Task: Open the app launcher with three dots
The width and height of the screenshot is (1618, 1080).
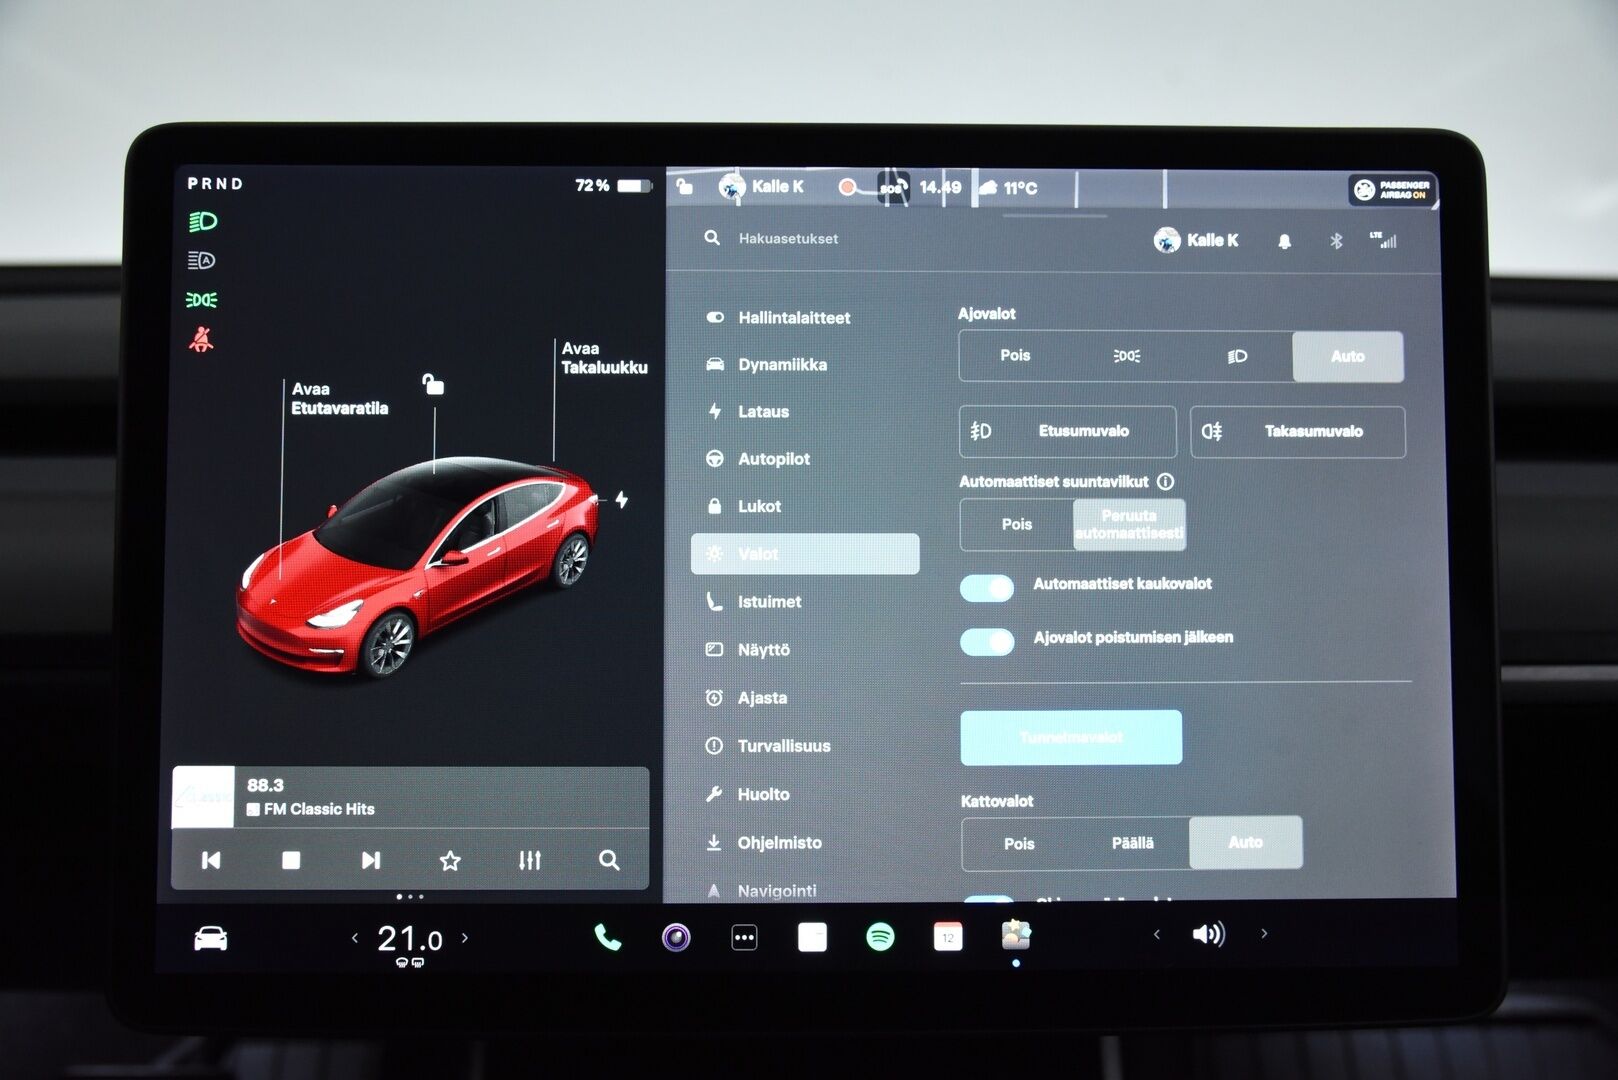Action: (745, 938)
